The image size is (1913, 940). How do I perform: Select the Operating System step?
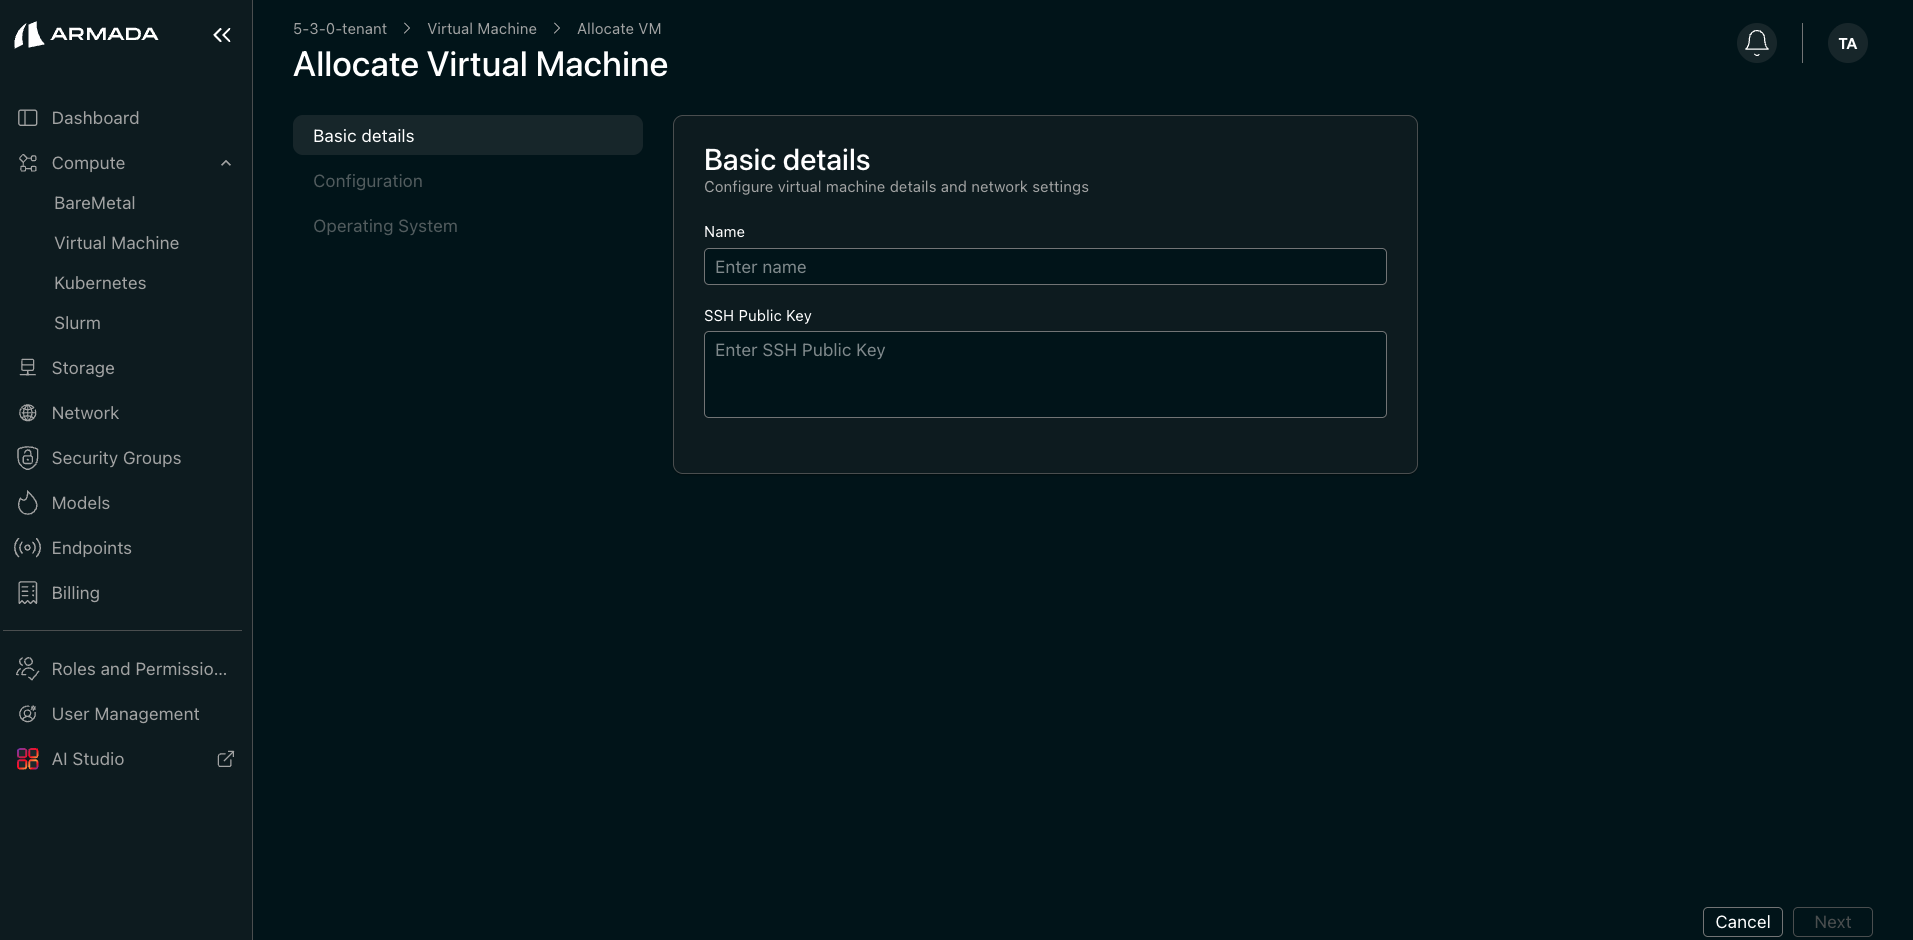coord(385,225)
